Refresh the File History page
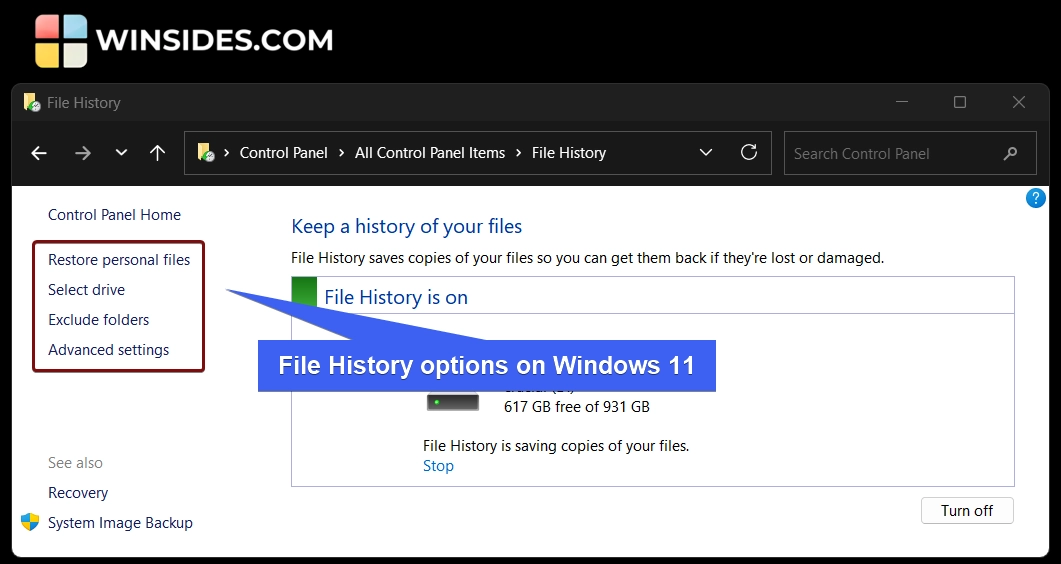 (x=748, y=152)
